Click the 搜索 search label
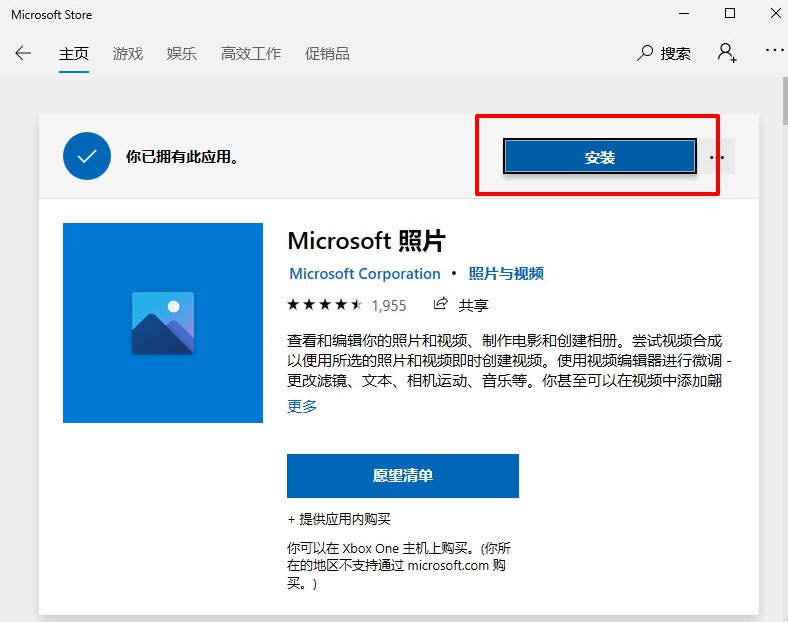 (x=675, y=53)
